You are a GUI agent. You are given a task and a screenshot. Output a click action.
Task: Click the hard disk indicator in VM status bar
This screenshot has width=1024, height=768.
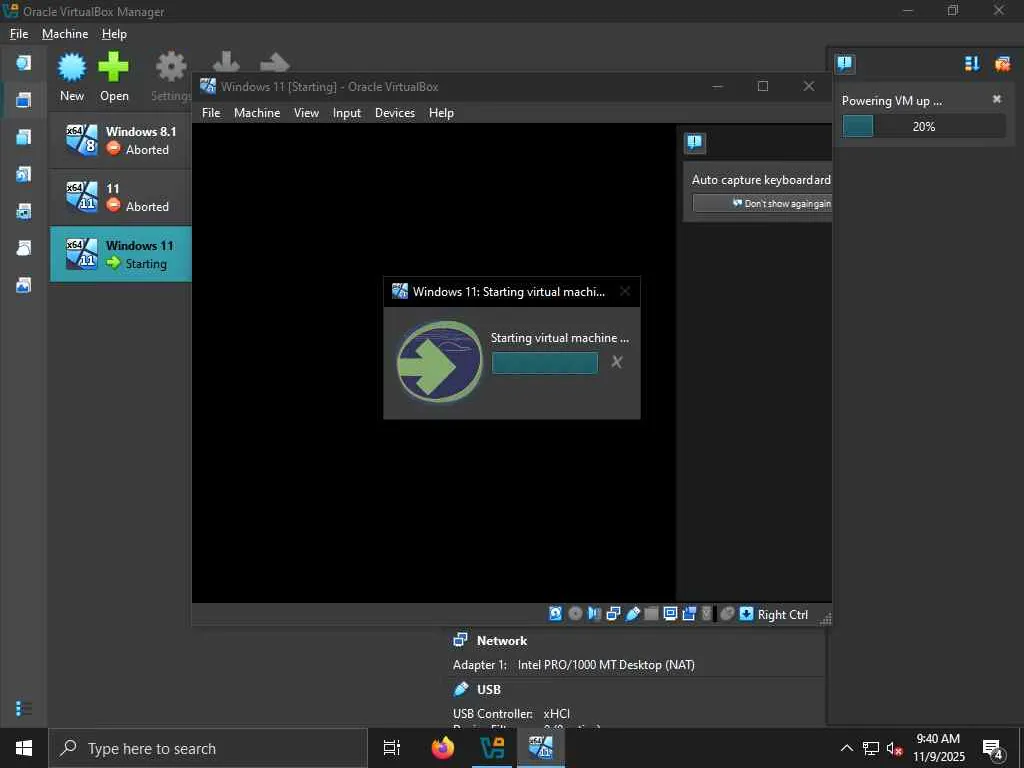pos(556,613)
